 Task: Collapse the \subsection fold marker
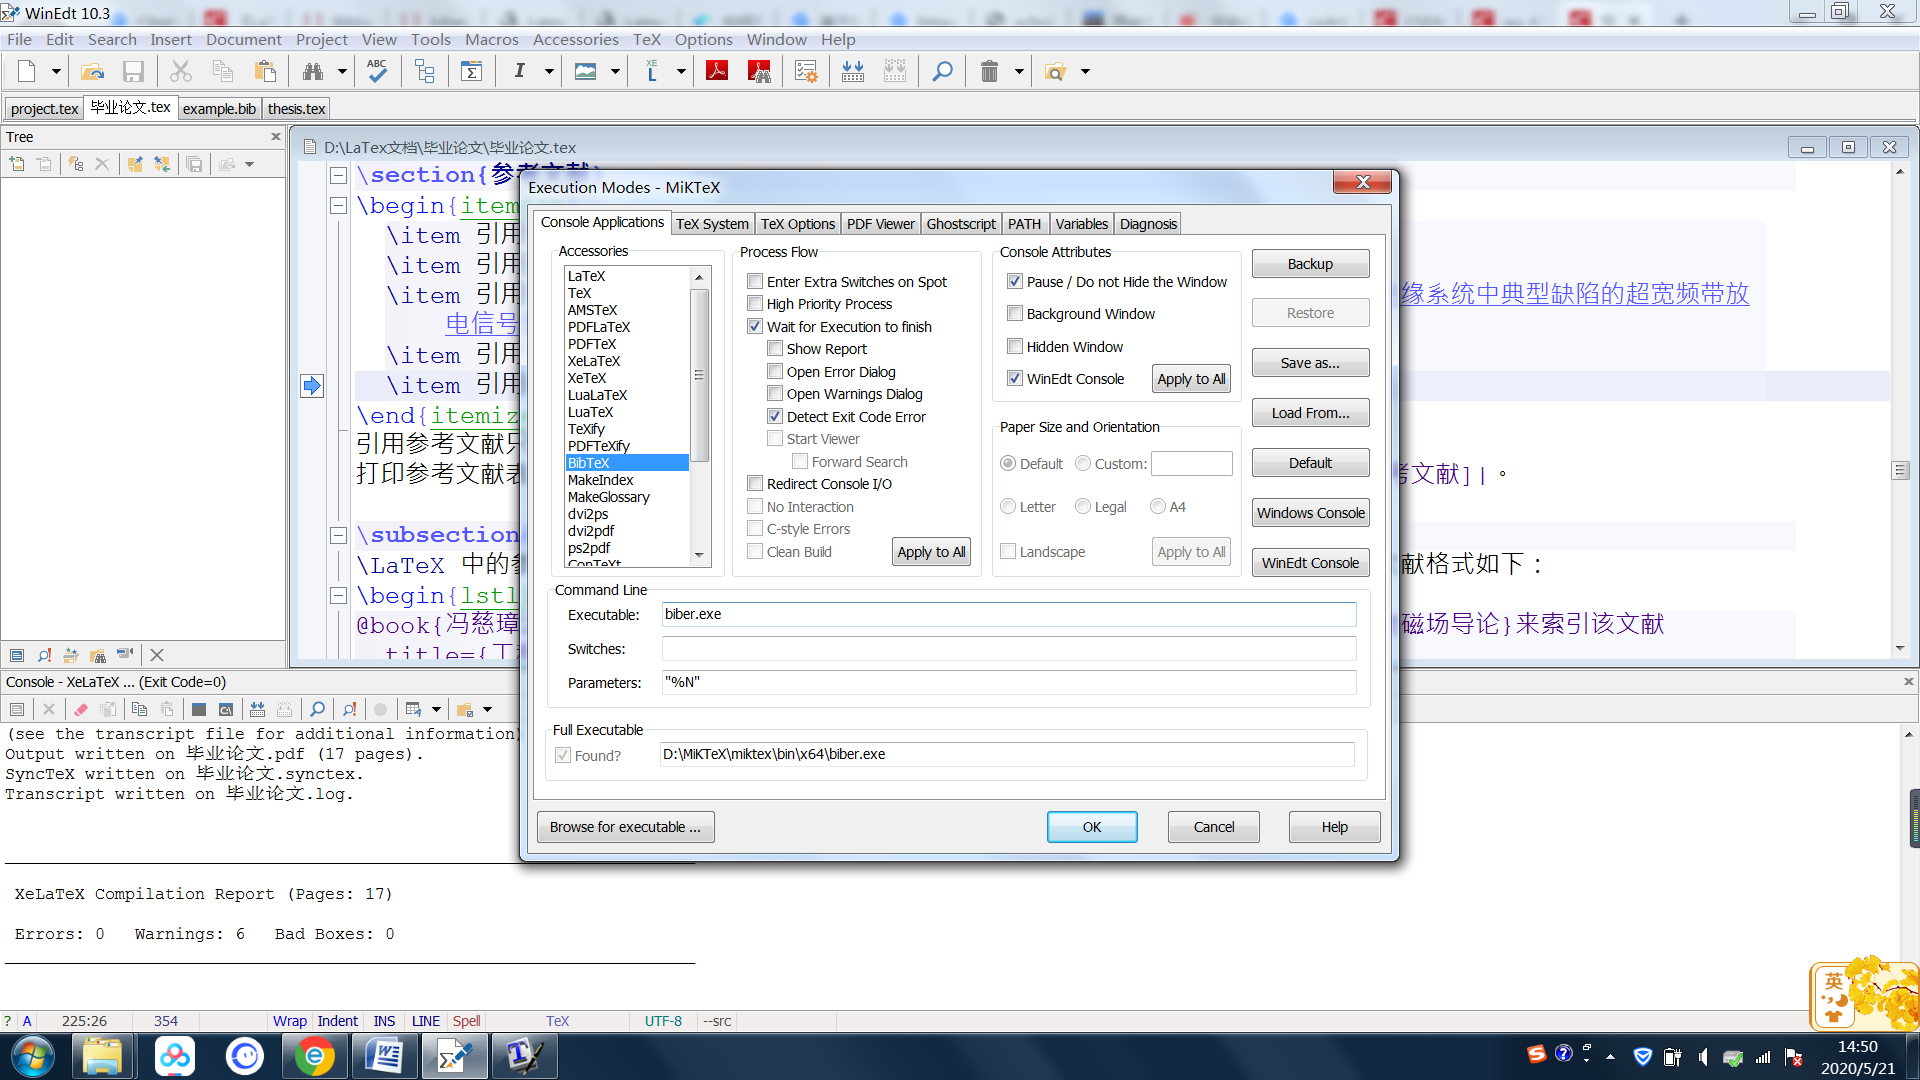click(x=339, y=535)
